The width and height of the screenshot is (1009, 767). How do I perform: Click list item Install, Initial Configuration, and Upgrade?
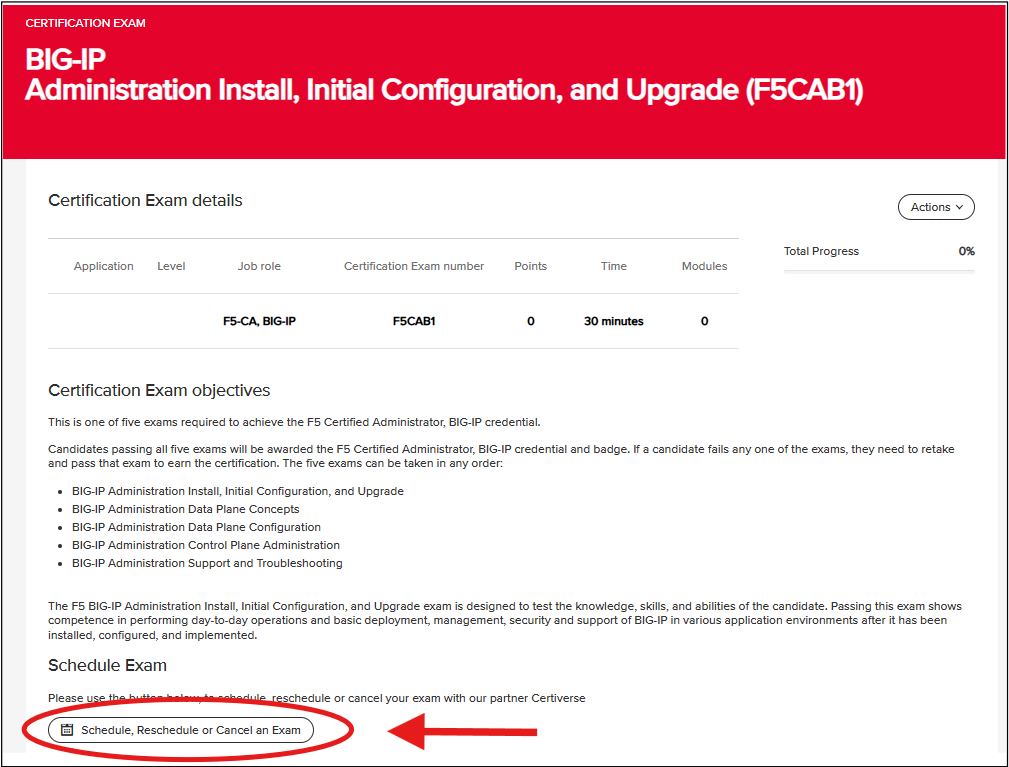[x=238, y=491]
